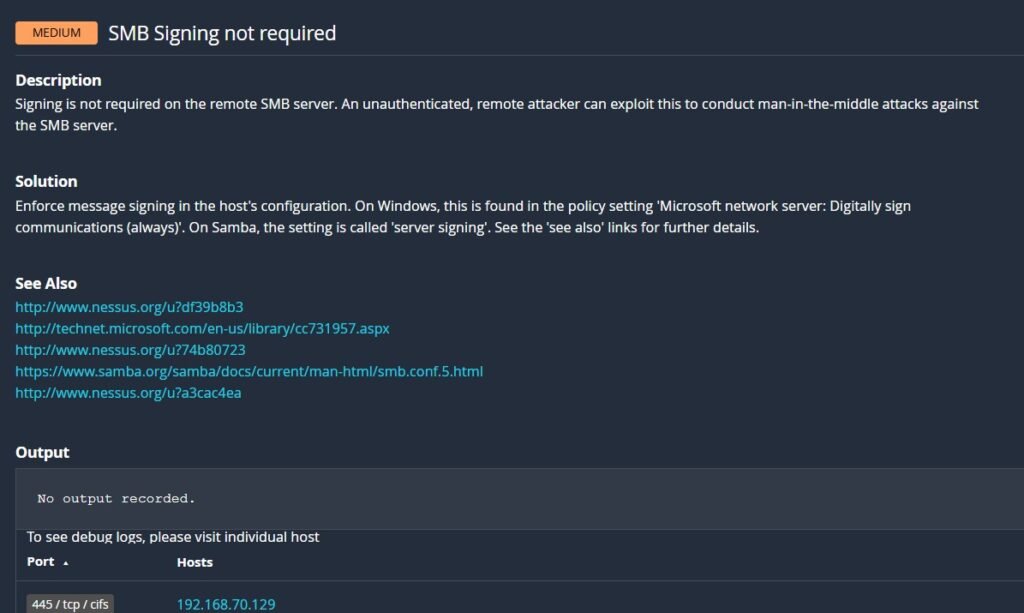Select the 445 / tcp / cifs port badge
The width and height of the screenshot is (1024, 613).
coord(70,604)
